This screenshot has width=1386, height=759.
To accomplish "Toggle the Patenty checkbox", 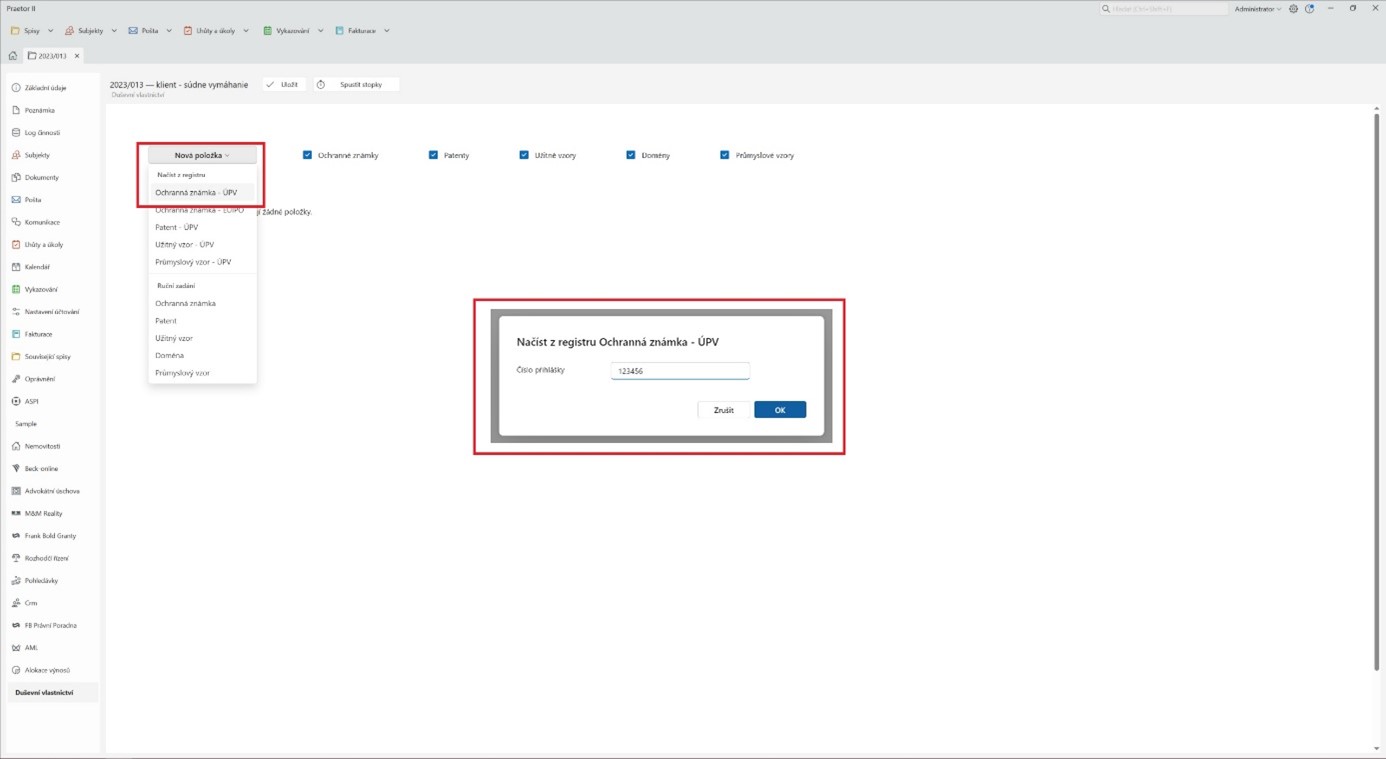I will [433, 155].
